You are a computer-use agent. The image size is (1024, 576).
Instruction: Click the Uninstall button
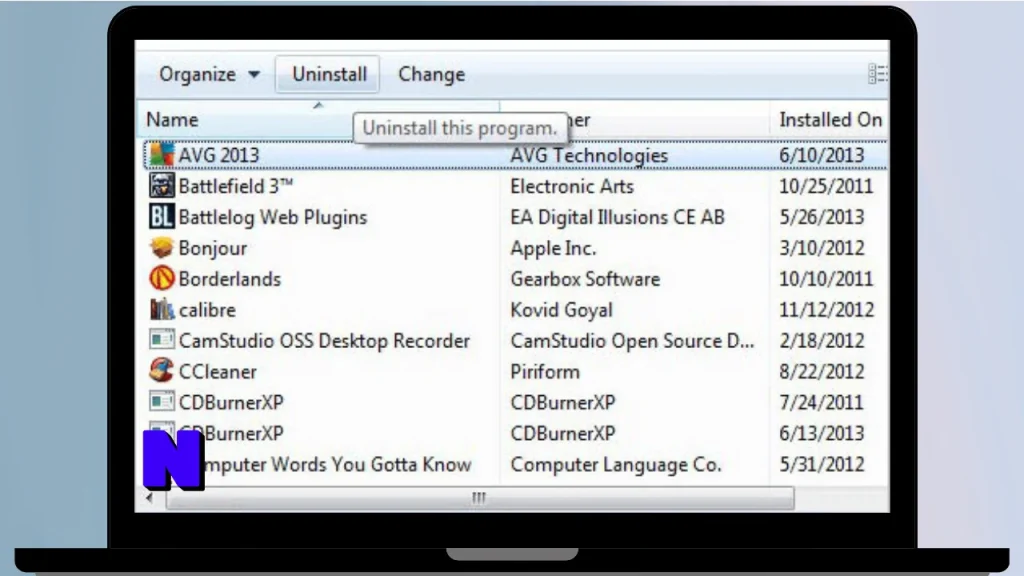pyautogui.click(x=328, y=74)
